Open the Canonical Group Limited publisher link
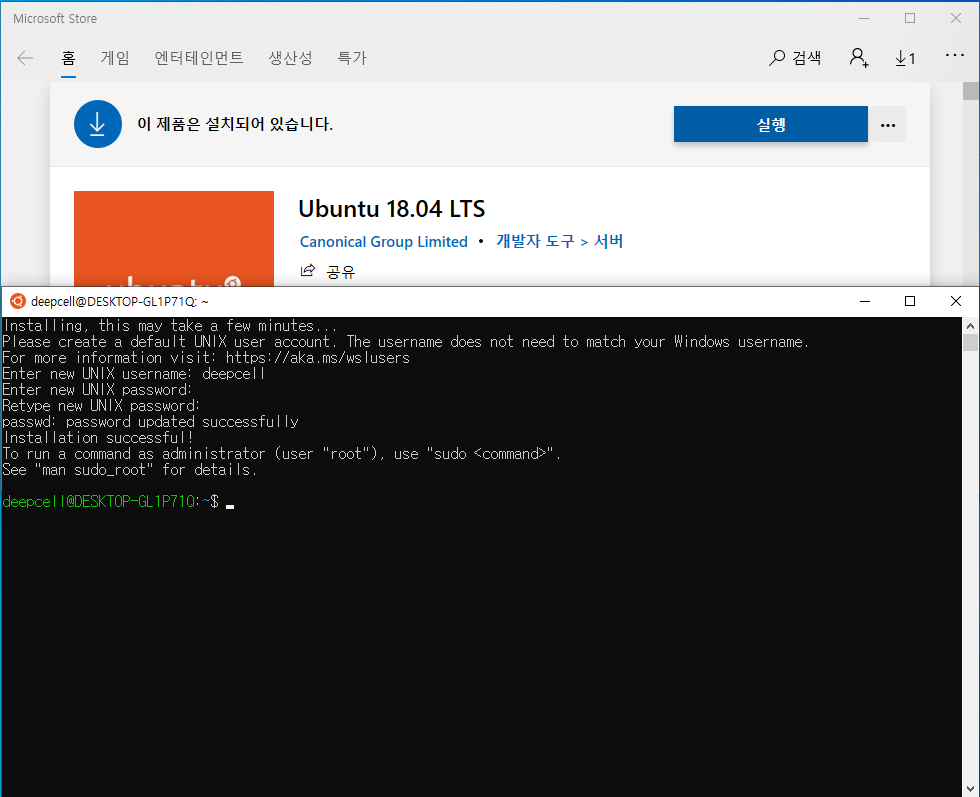980x797 pixels. coord(384,242)
